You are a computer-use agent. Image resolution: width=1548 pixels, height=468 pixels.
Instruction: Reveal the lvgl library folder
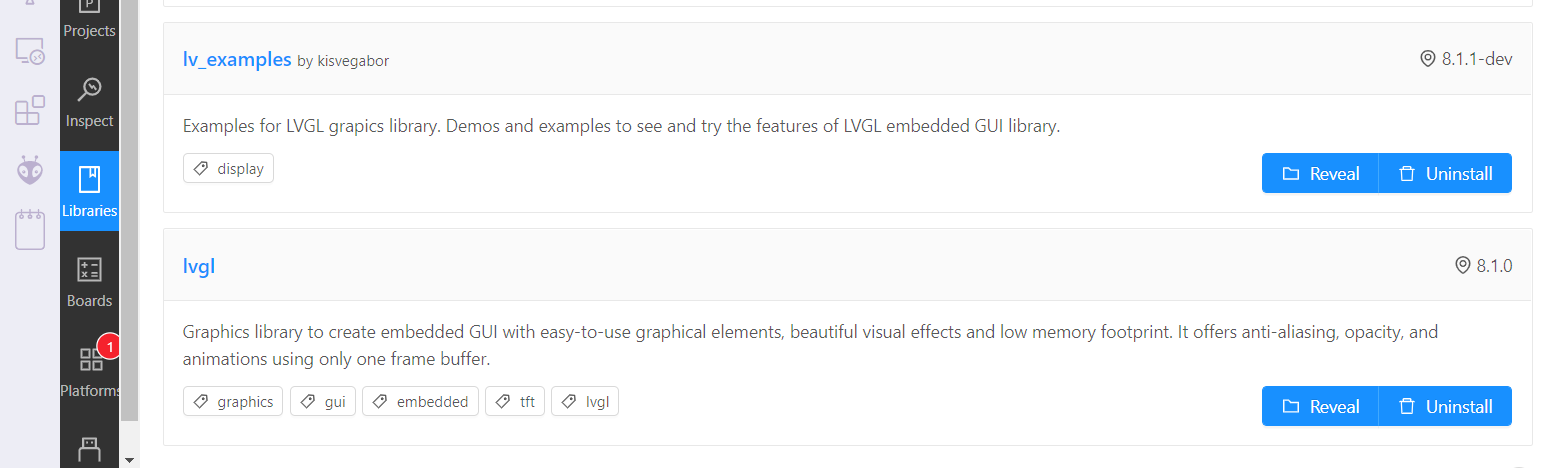(1320, 406)
